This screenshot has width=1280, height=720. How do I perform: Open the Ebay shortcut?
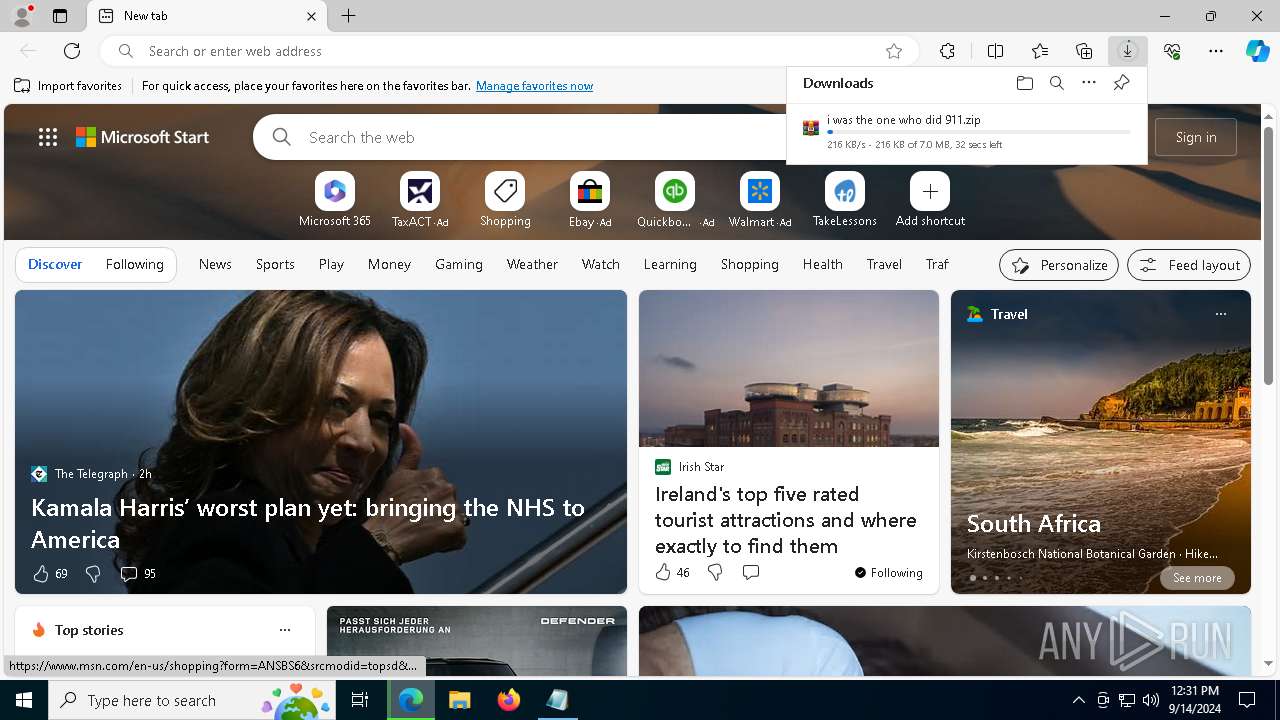[x=590, y=199]
